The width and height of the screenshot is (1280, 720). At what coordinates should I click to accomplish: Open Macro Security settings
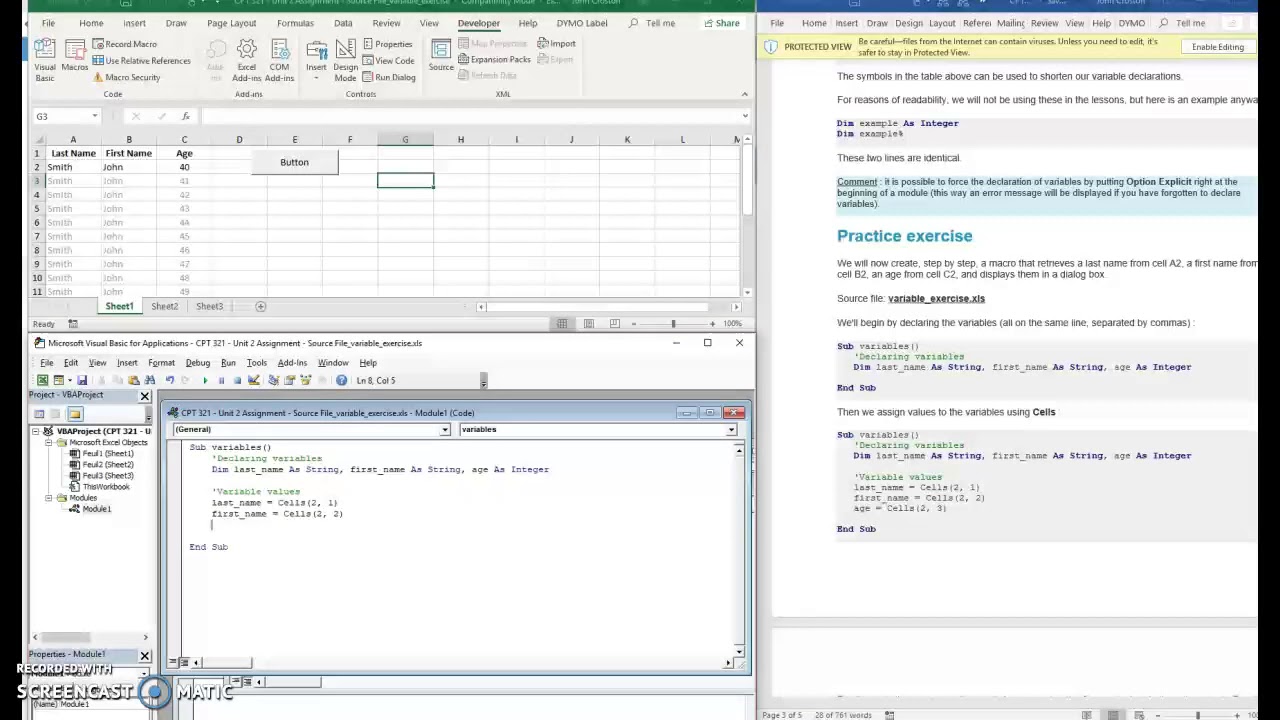pyautogui.click(x=125, y=77)
